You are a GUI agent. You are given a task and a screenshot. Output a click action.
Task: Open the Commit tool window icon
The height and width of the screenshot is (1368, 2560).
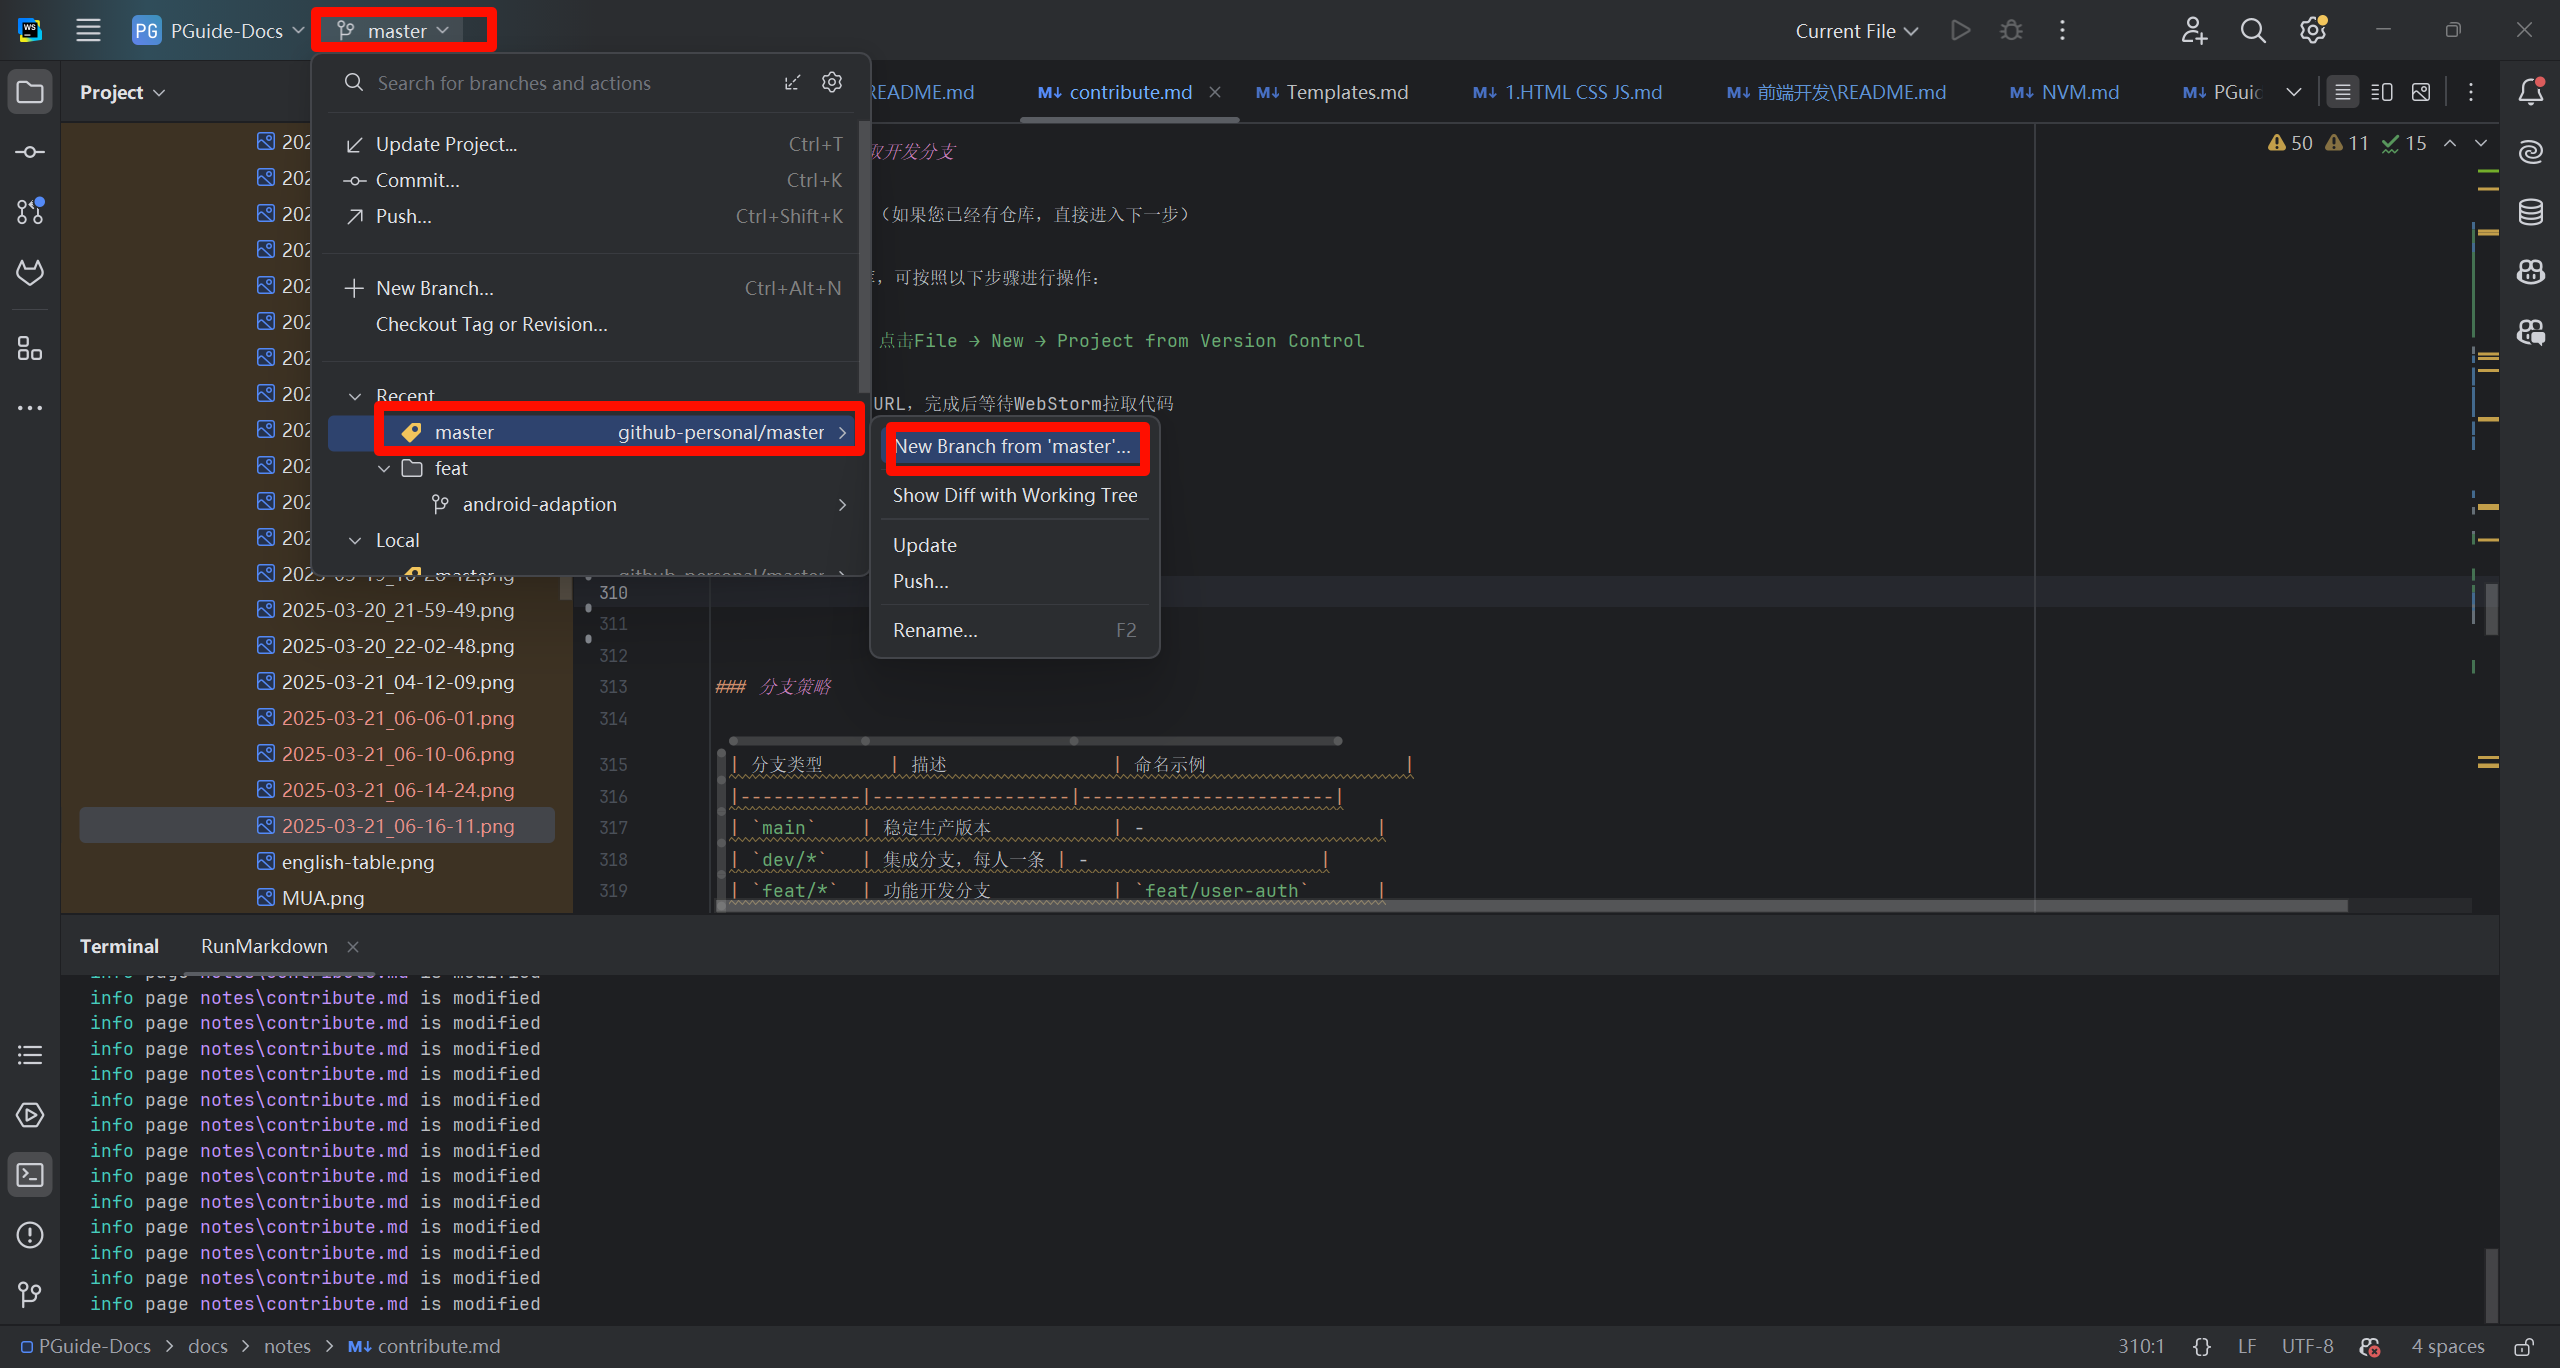pos(30,152)
